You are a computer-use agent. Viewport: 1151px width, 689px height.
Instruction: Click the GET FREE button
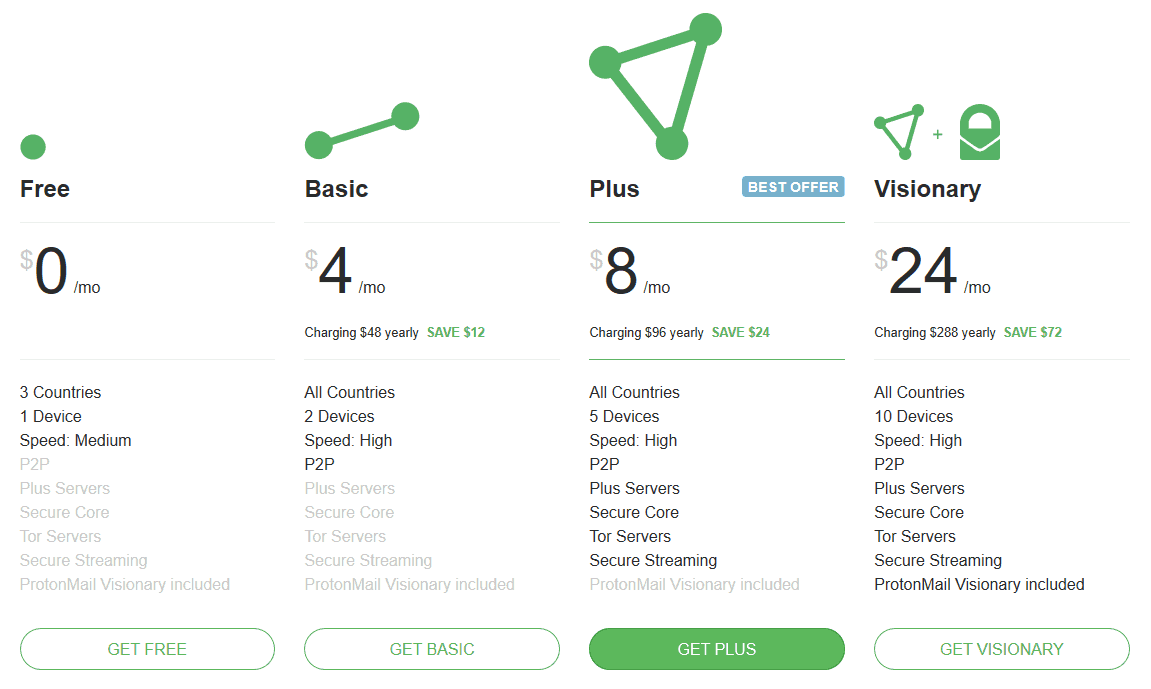tap(148, 649)
